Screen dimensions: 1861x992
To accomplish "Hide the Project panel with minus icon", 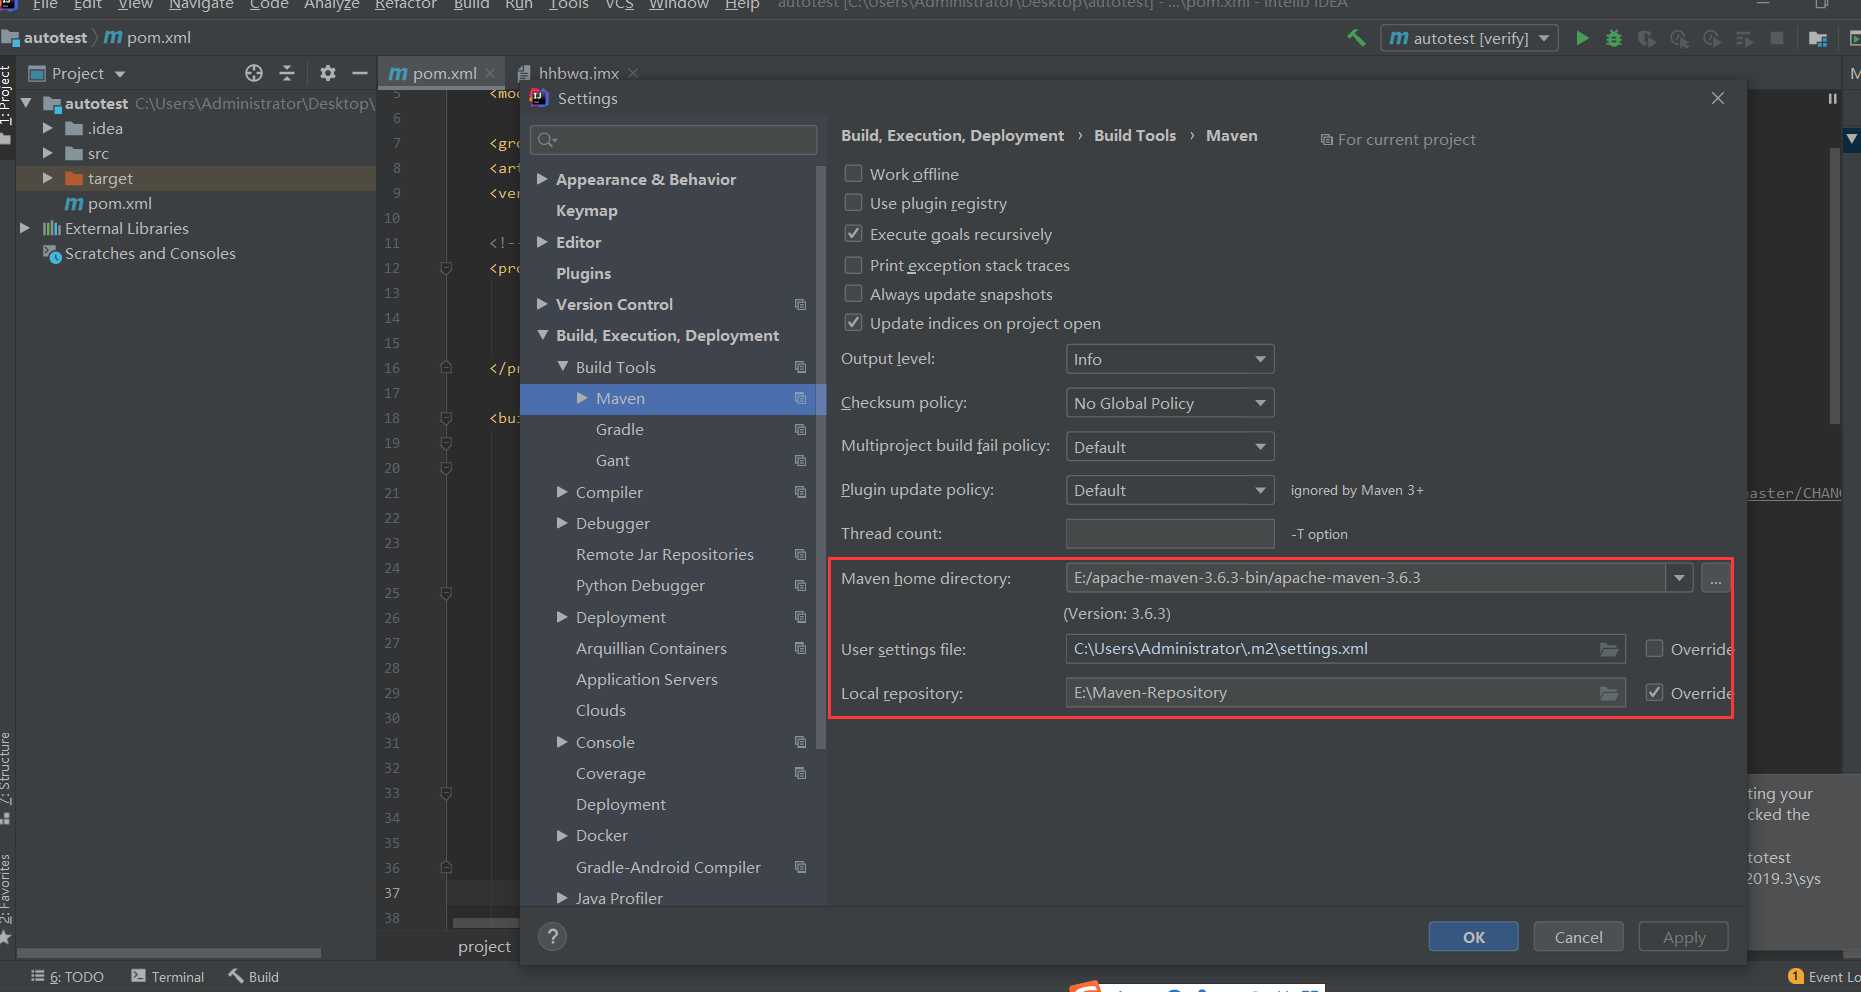I will (x=360, y=73).
